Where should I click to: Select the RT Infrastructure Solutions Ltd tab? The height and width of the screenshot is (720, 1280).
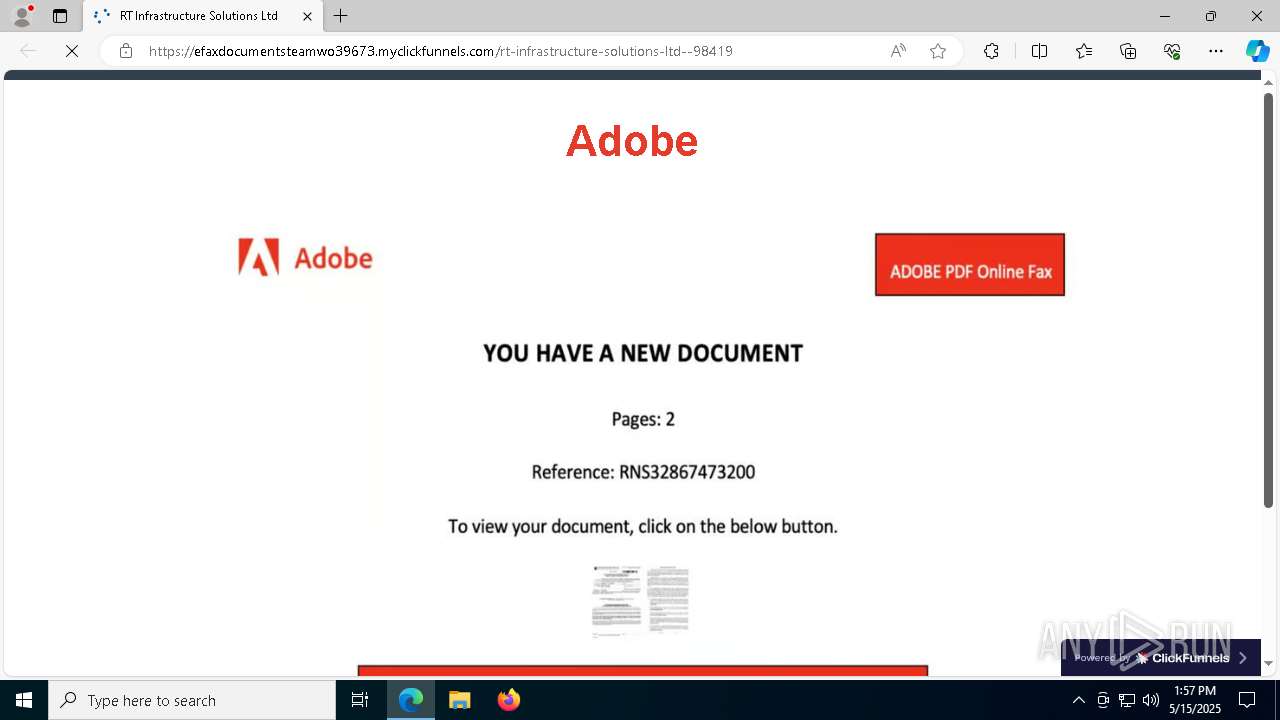(x=203, y=16)
